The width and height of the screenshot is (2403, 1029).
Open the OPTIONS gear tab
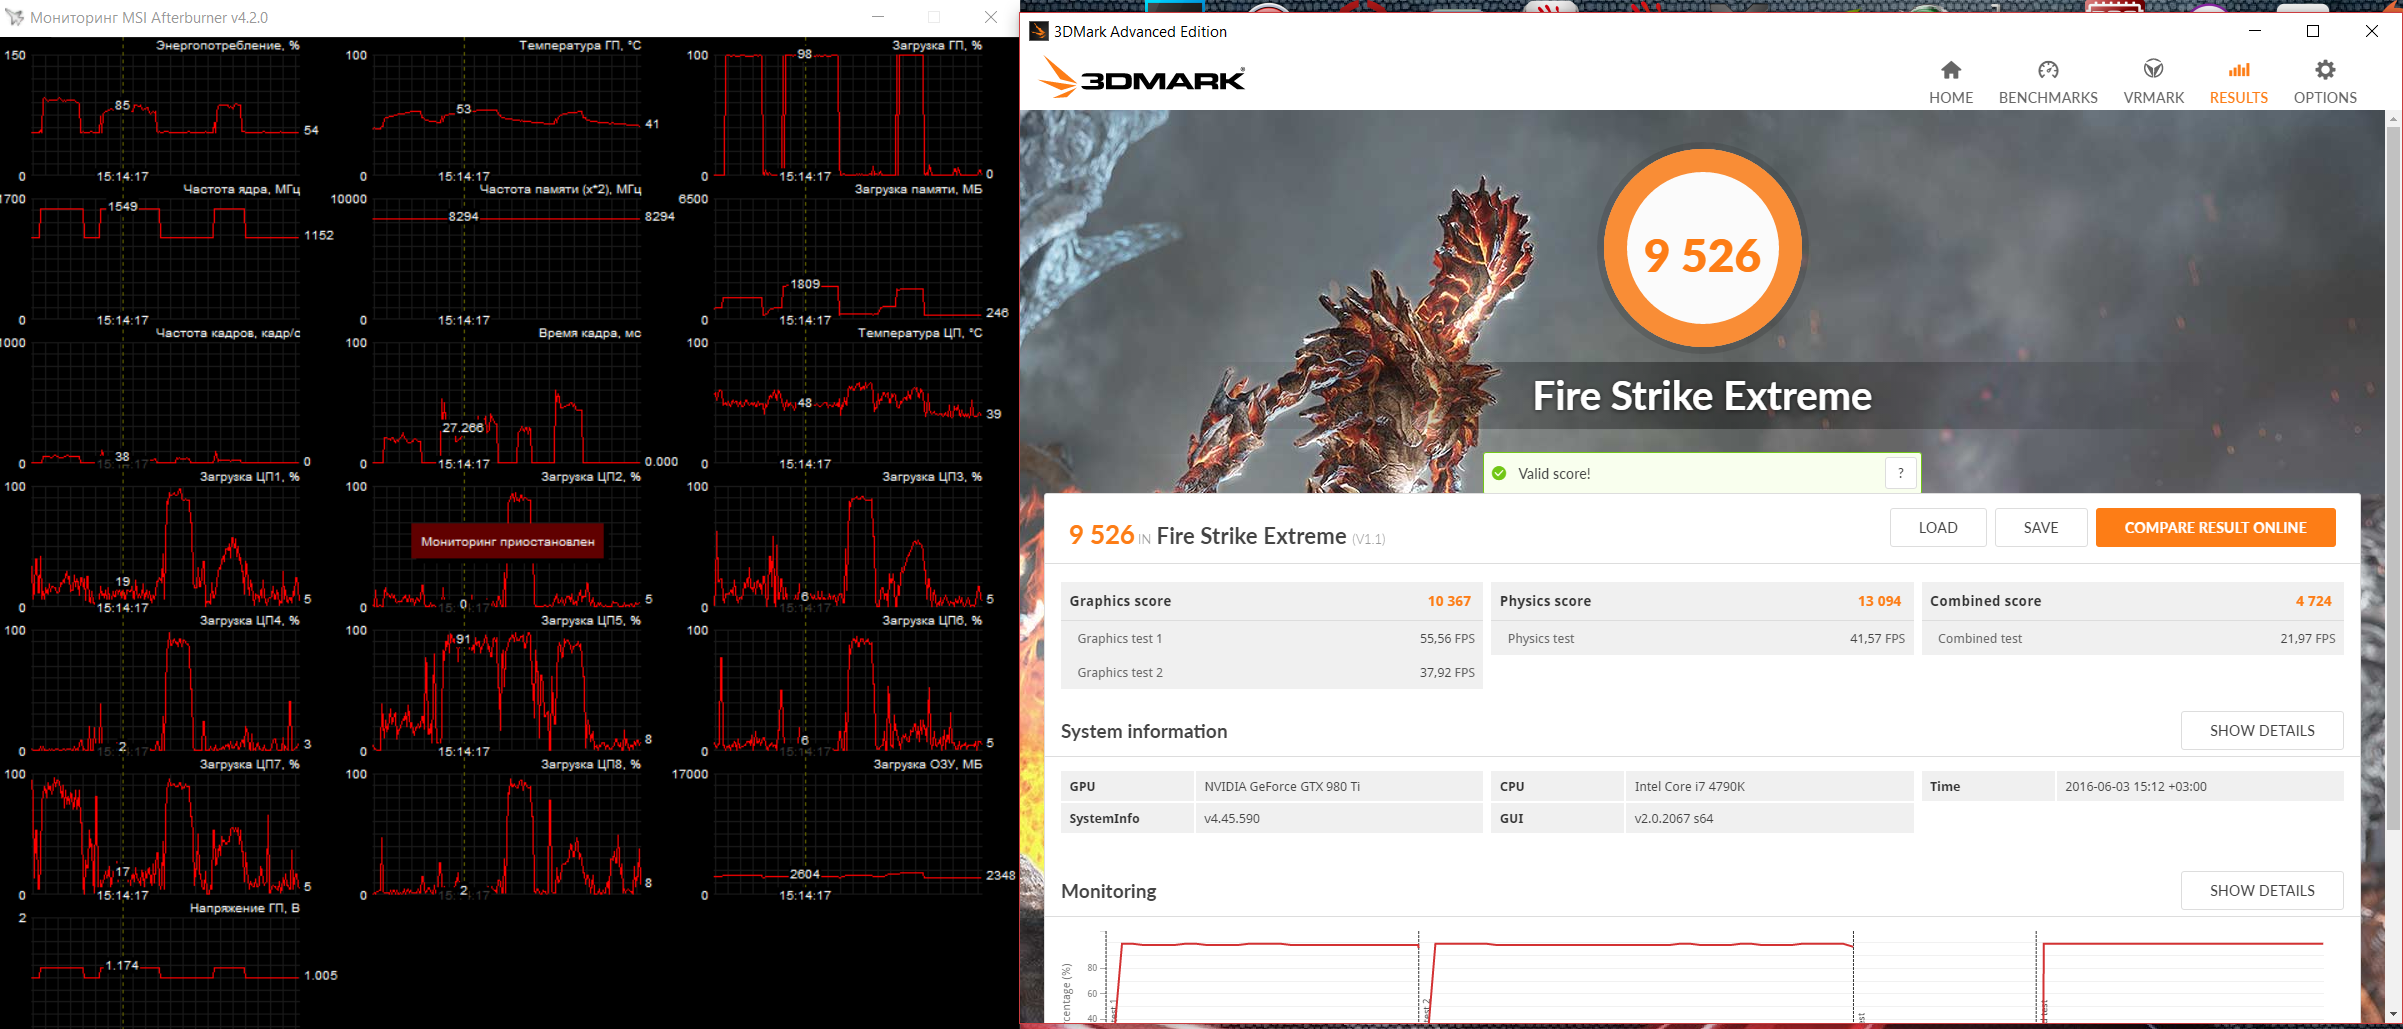(2325, 82)
